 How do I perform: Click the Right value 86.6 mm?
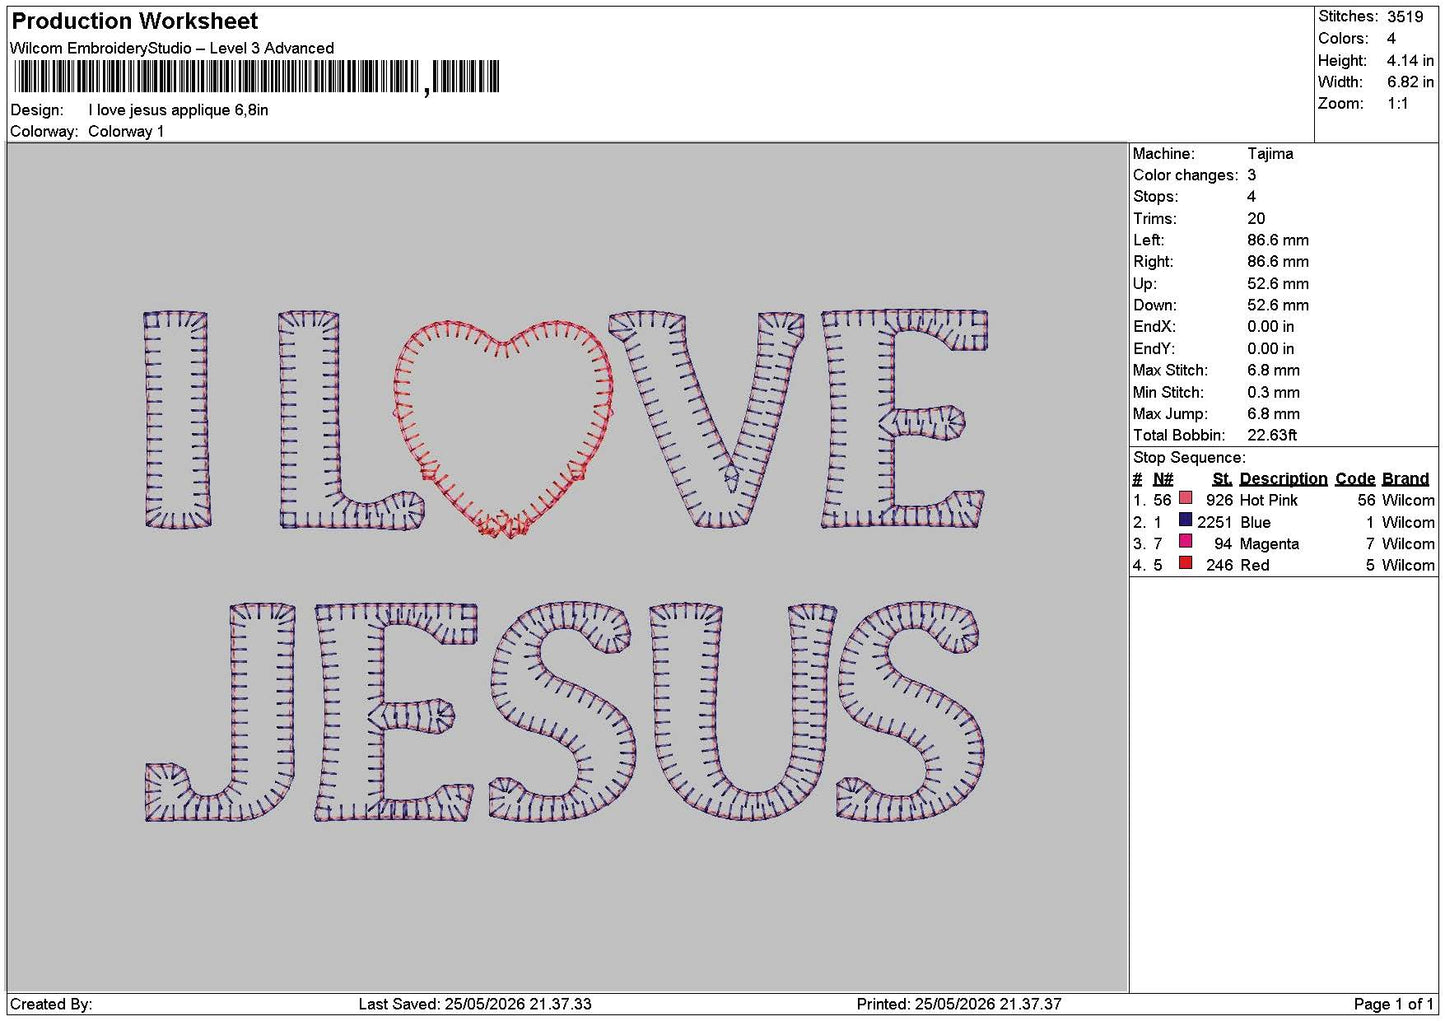[x=1278, y=262]
